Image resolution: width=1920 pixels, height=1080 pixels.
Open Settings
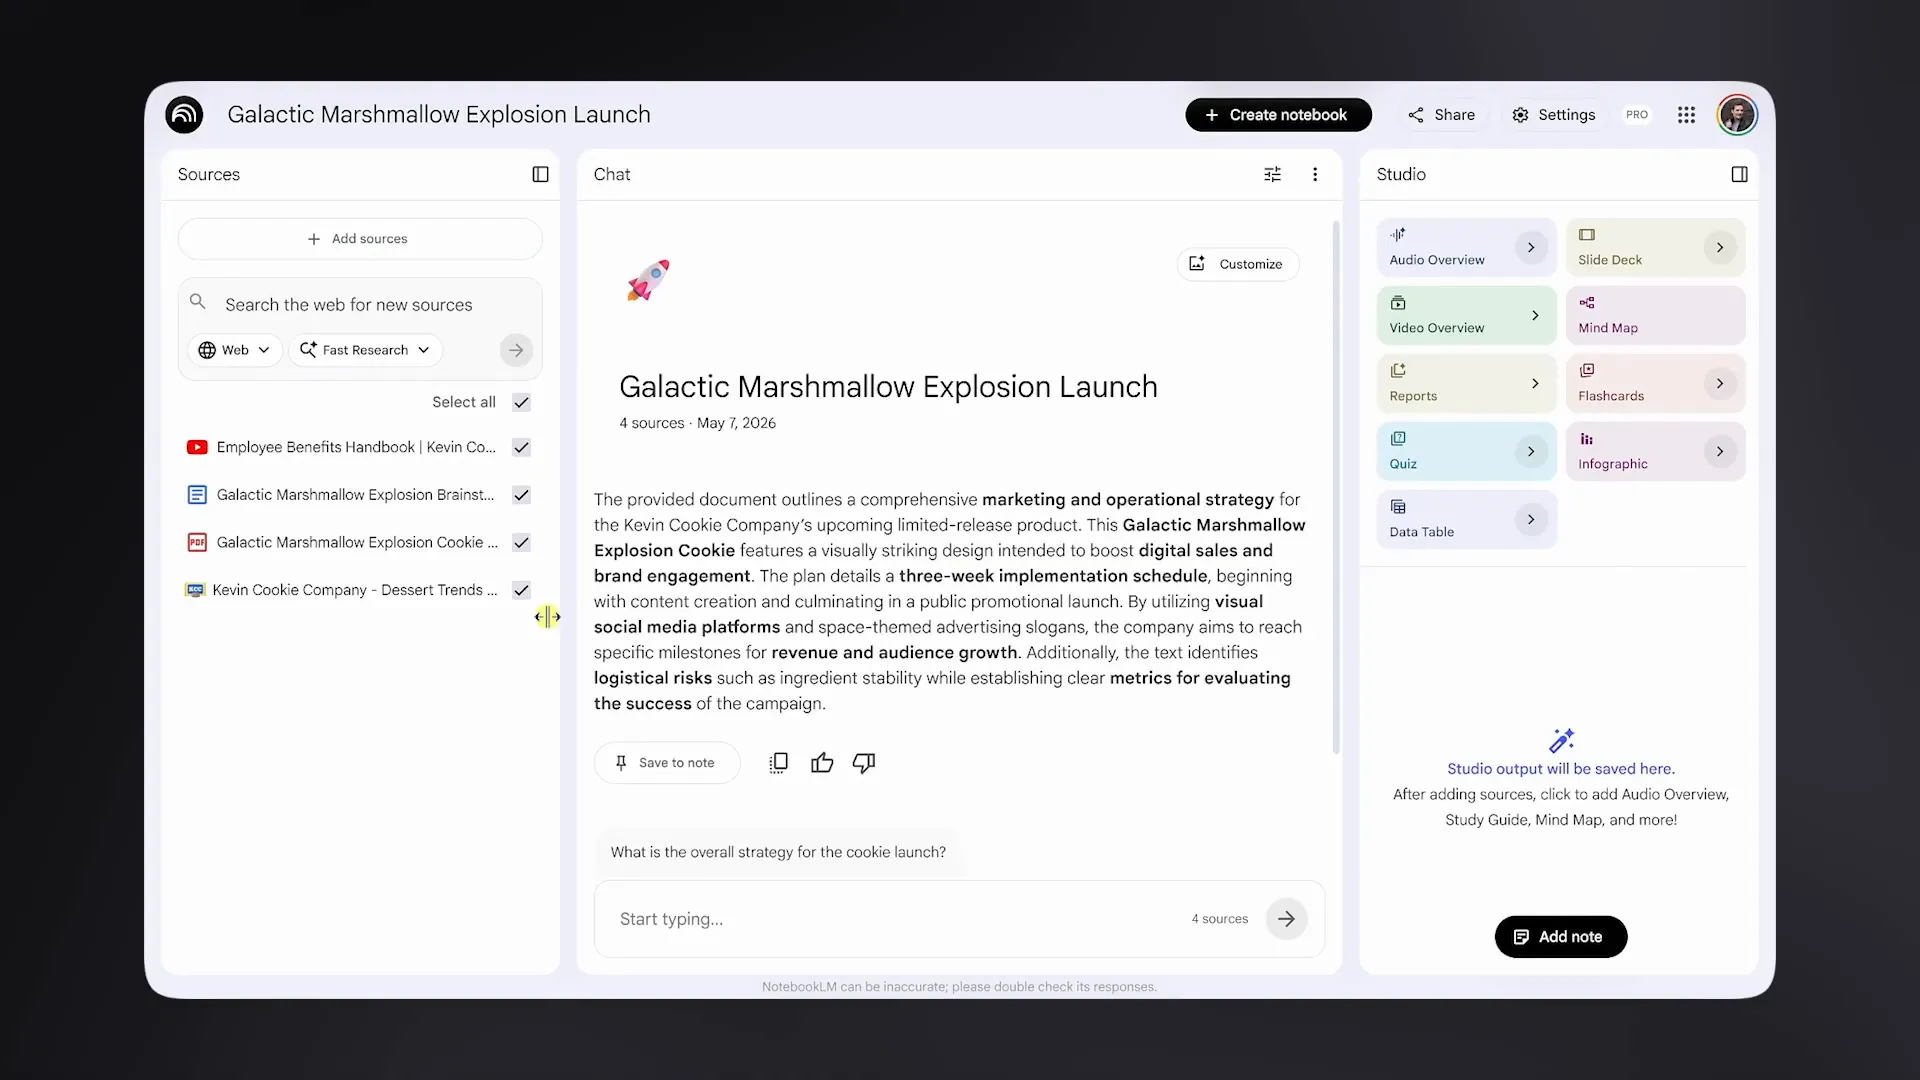pyautogui.click(x=1553, y=115)
